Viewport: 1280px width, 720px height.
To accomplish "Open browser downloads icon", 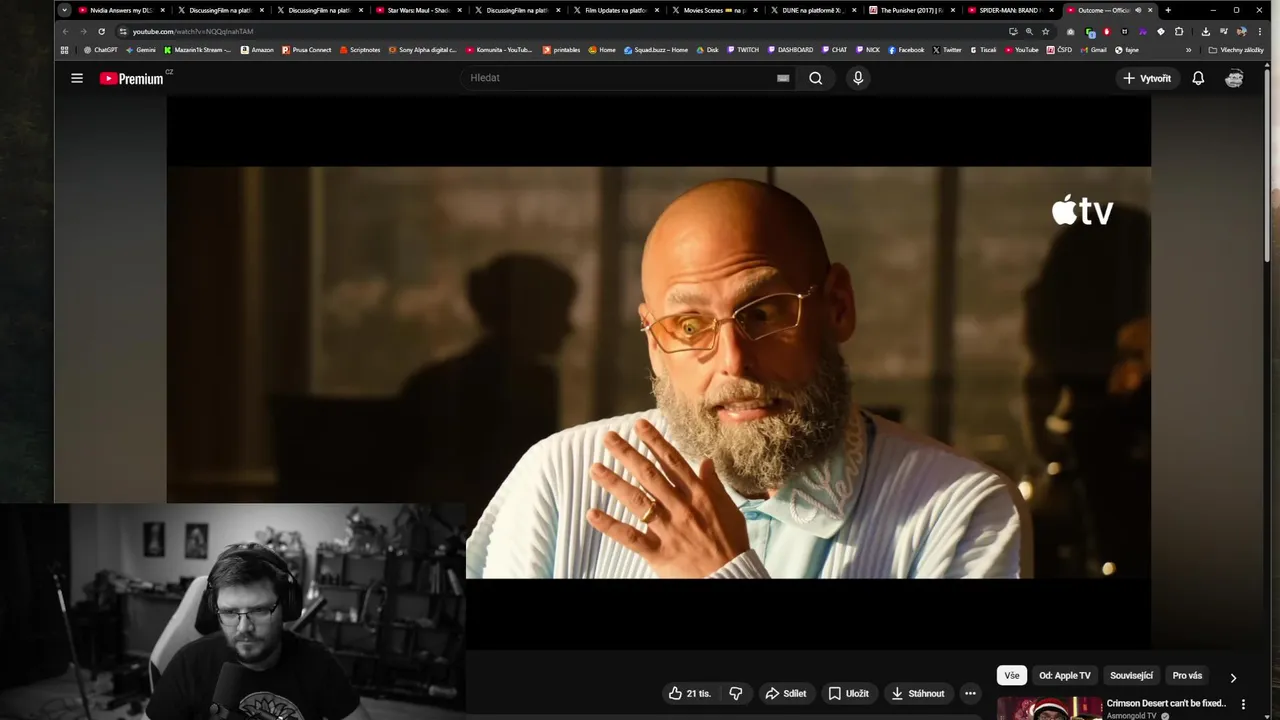I will (1205, 31).
